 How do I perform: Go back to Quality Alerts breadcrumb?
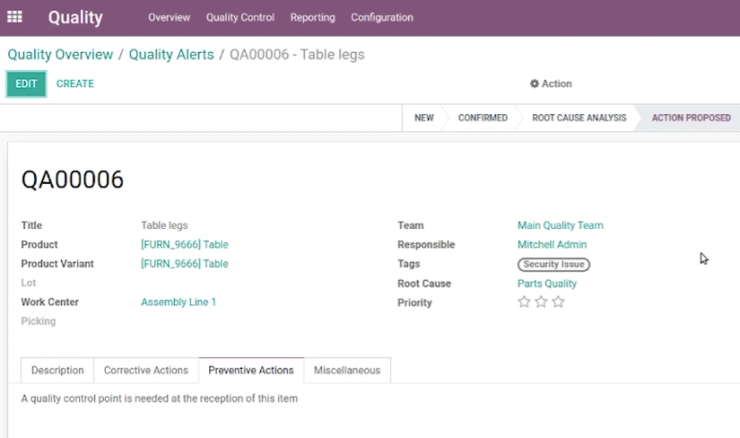tap(171, 54)
